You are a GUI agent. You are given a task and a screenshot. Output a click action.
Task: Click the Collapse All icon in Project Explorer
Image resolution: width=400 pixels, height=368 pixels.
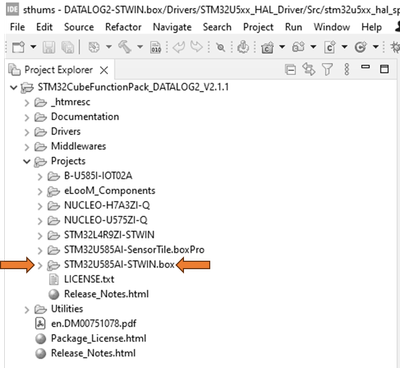click(290, 70)
